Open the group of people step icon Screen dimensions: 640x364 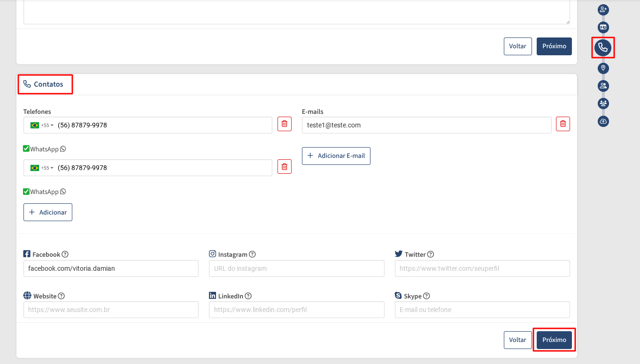point(603,104)
